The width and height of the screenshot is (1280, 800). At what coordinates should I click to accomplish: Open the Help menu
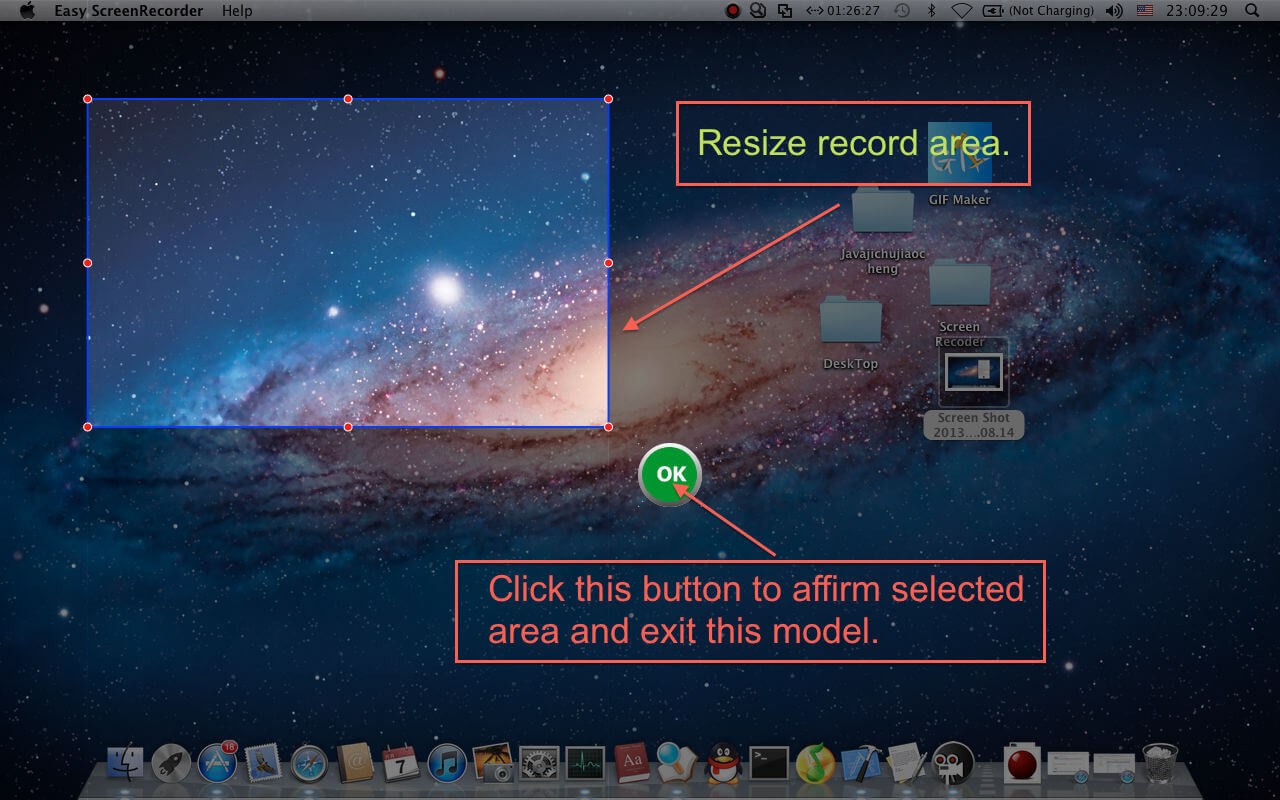pyautogui.click(x=236, y=11)
